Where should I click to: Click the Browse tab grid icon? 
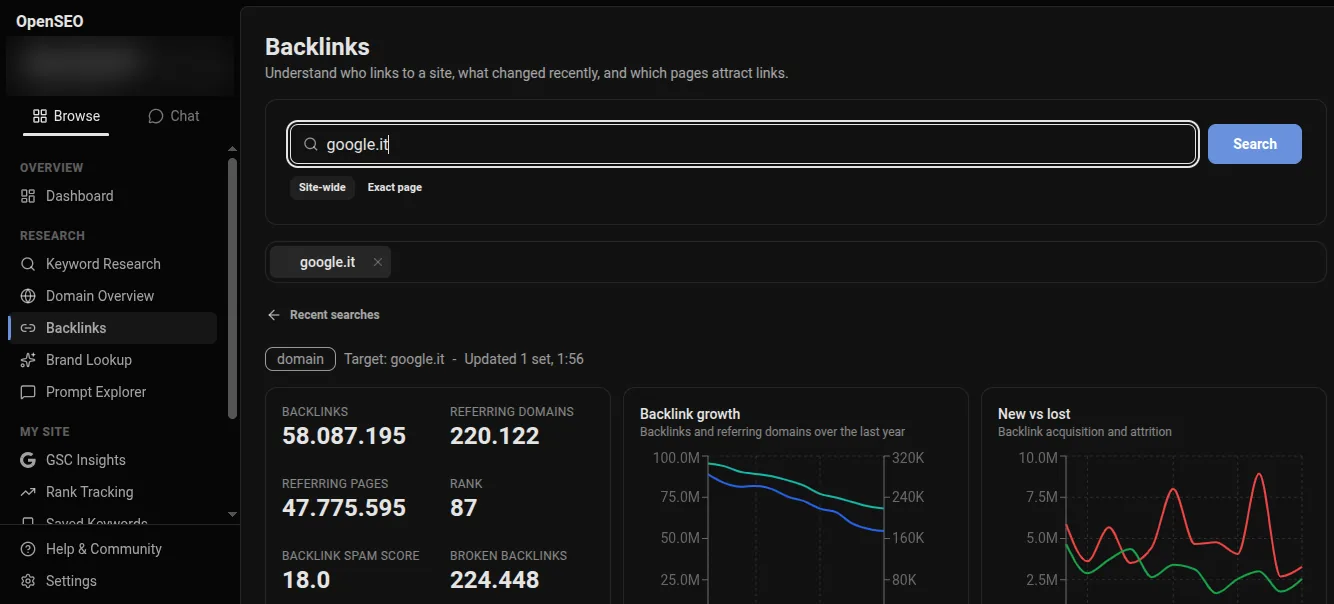point(40,116)
